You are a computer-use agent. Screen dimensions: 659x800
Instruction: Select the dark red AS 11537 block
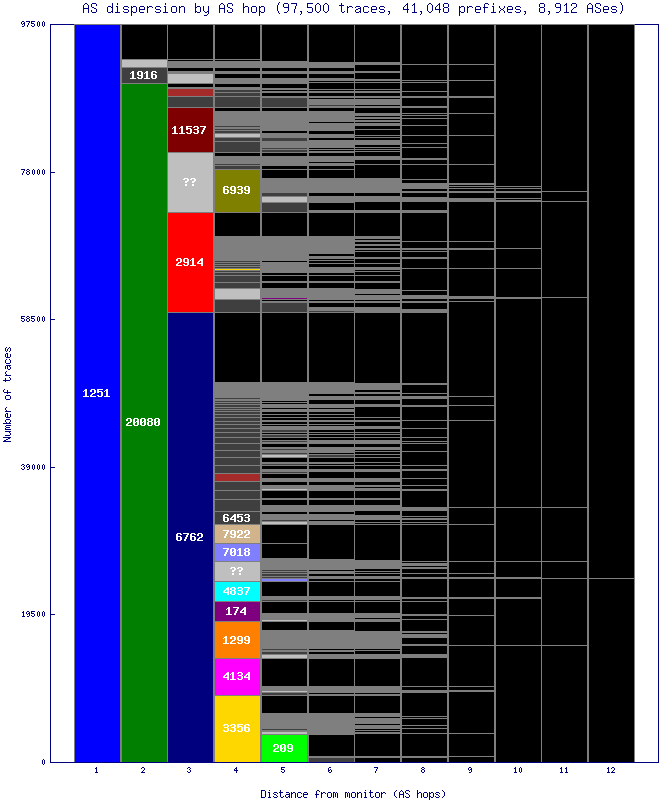190,130
